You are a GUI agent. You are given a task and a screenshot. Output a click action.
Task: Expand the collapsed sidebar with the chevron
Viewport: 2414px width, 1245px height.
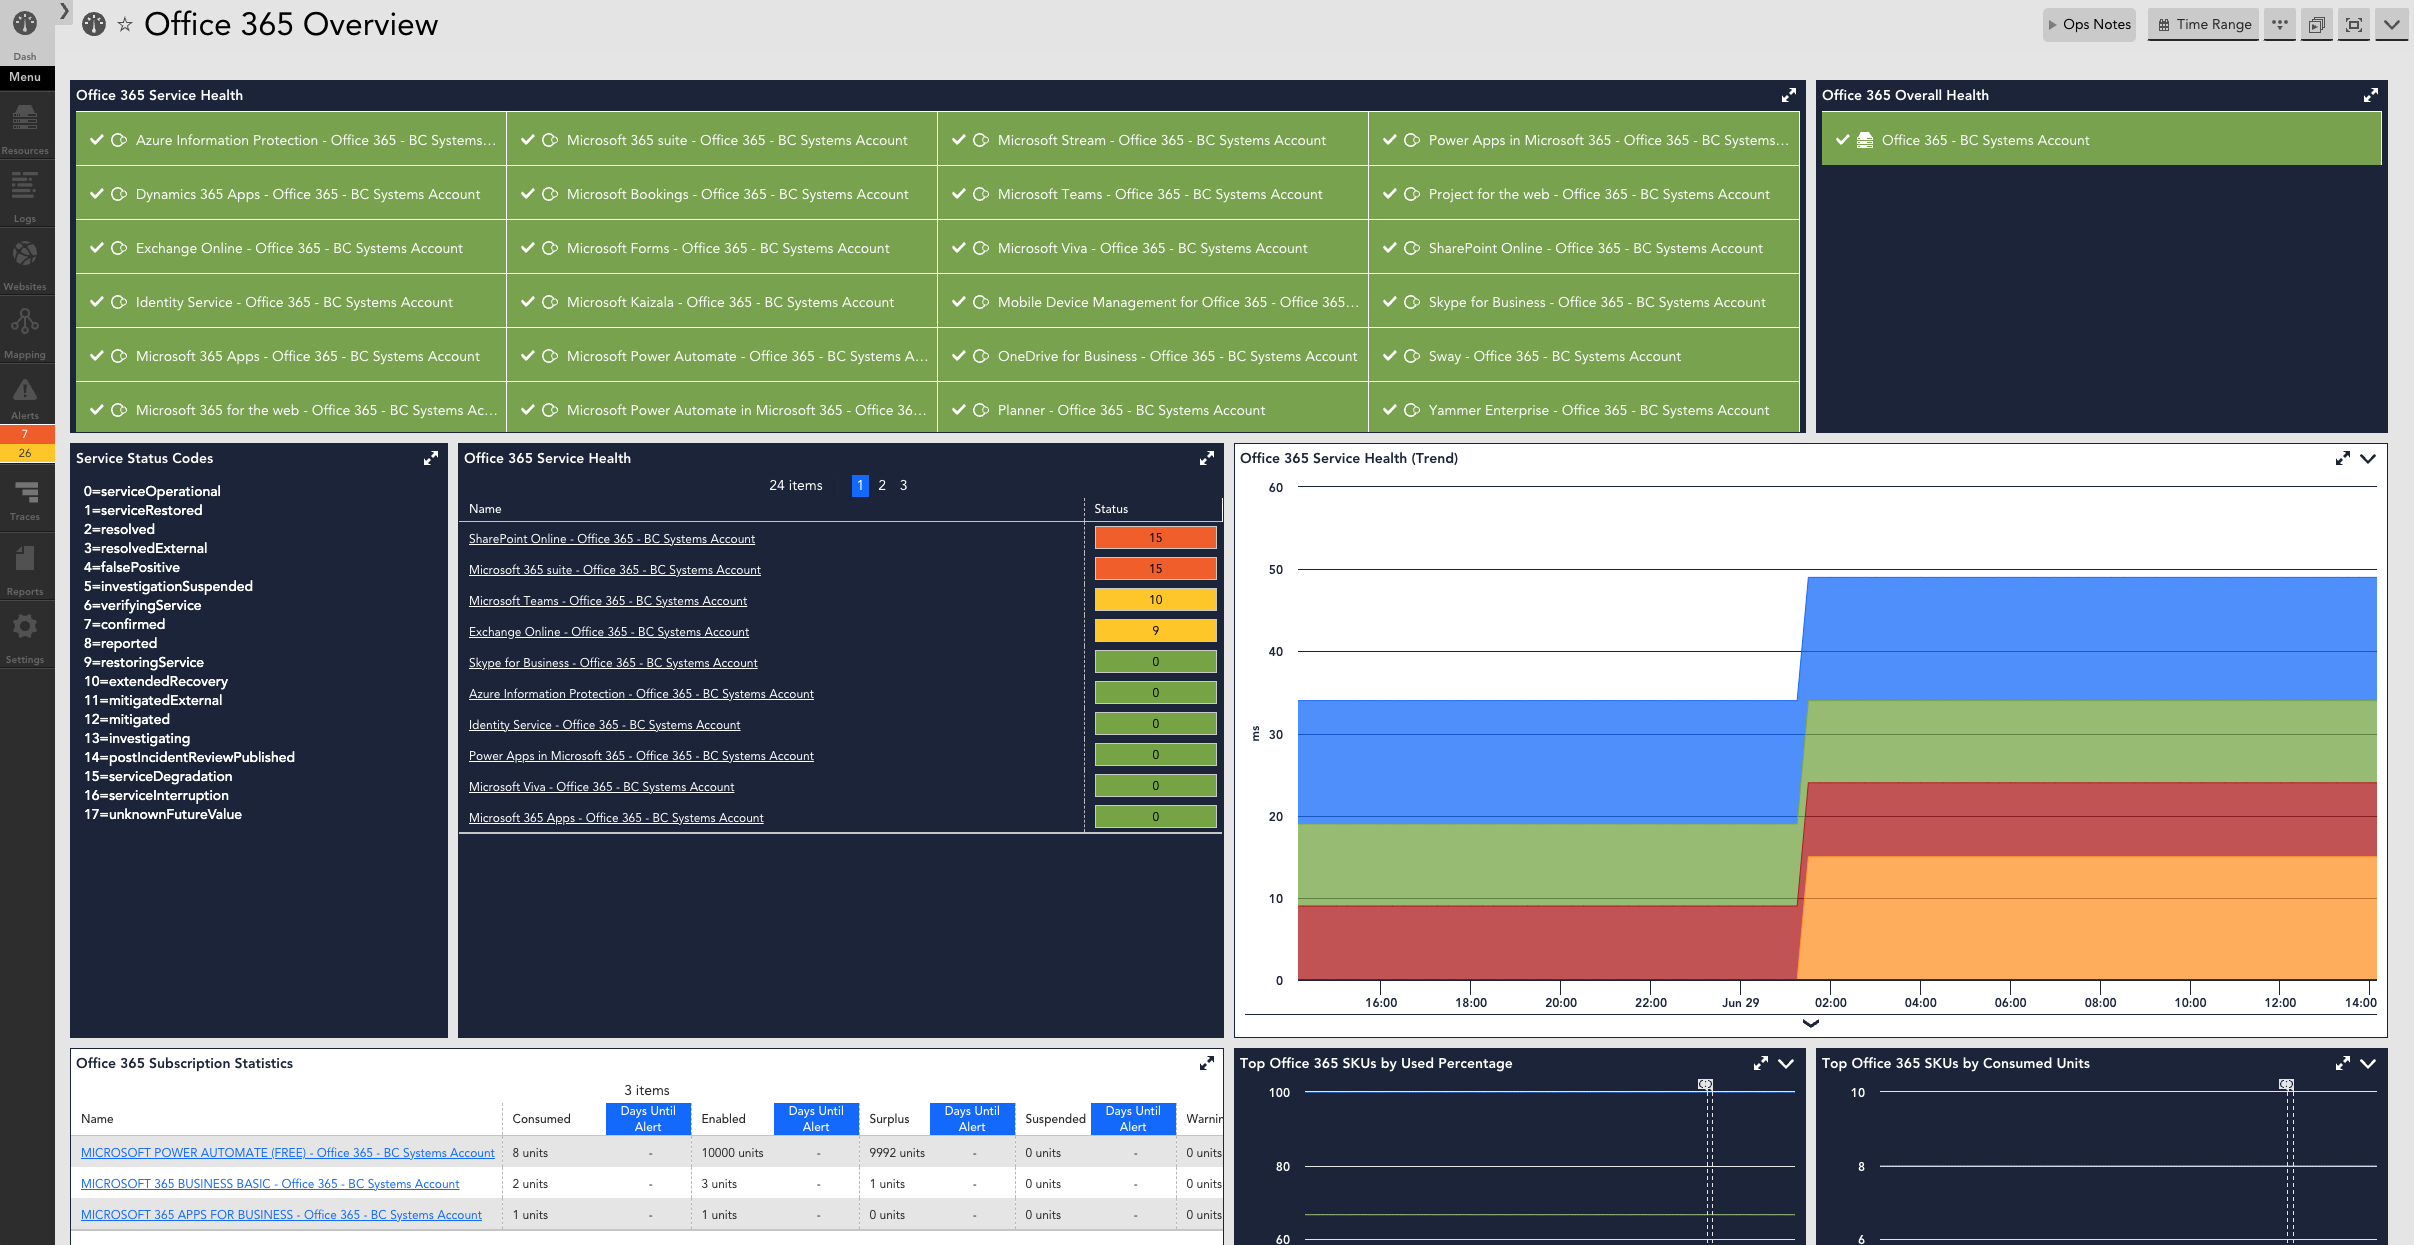click(x=65, y=10)
